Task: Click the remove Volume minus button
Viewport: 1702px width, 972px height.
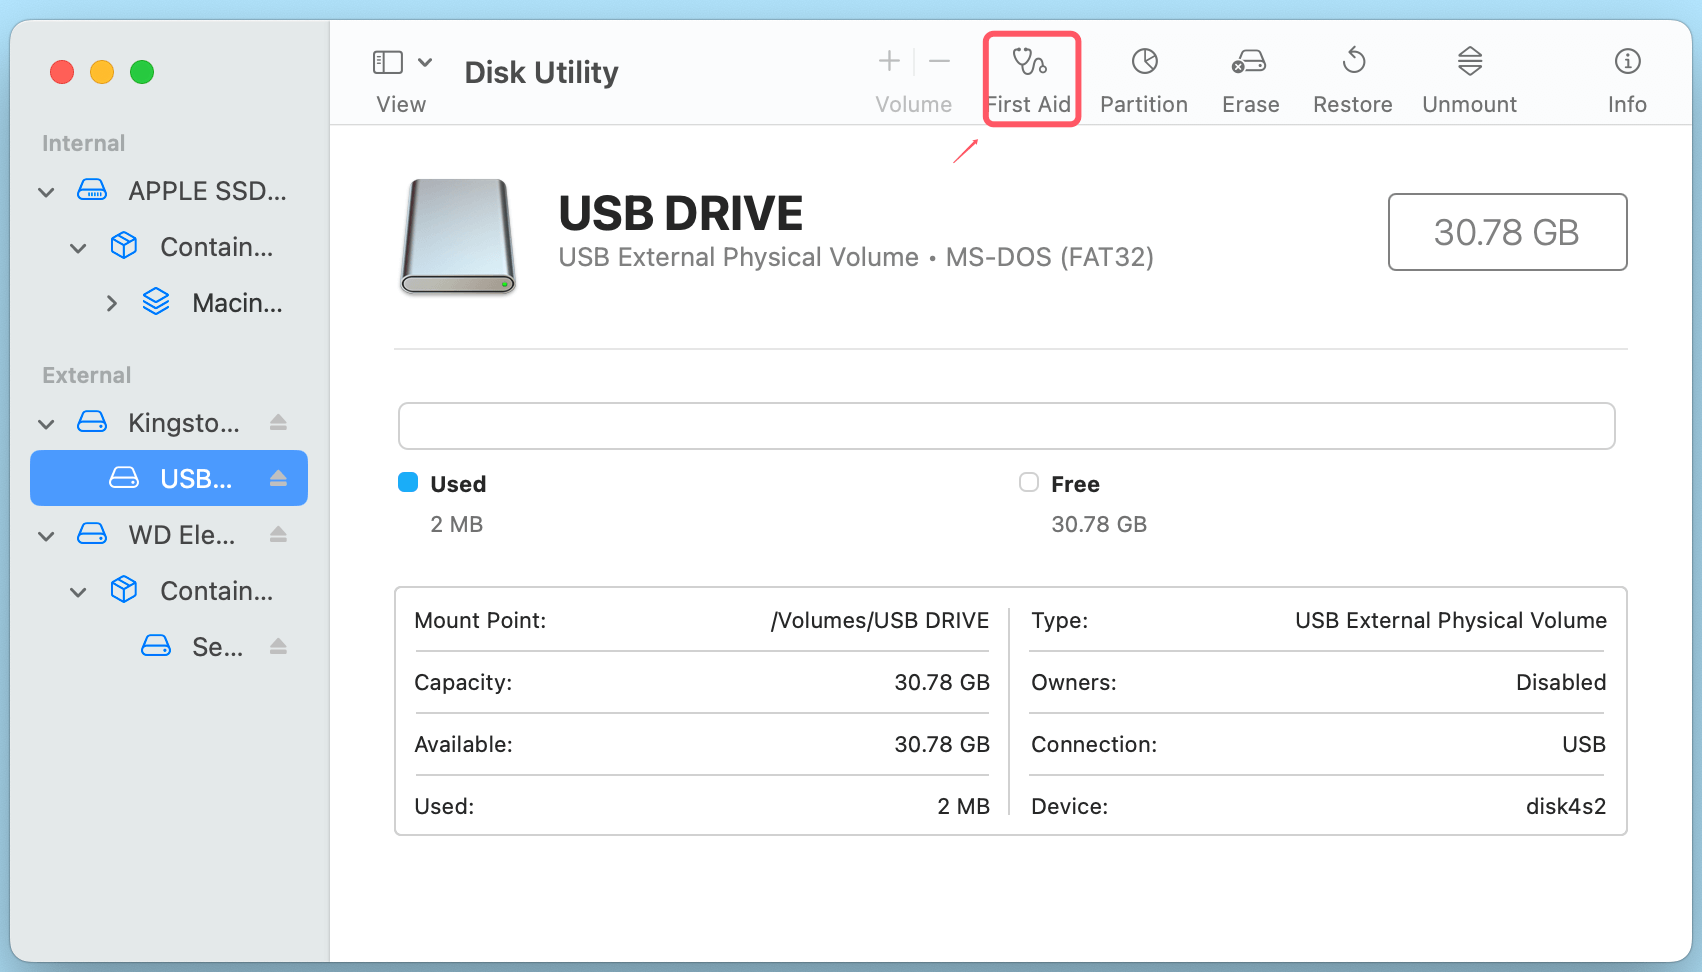Action: [939, 61]
